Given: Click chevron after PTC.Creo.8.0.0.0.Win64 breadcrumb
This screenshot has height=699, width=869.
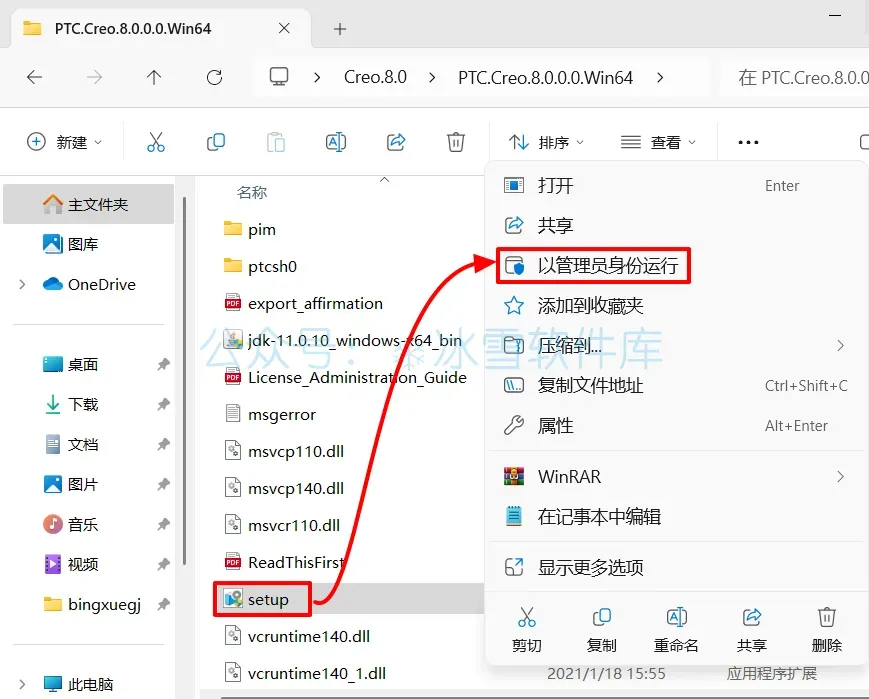Looking at the screenshot, I should [660, 78].
